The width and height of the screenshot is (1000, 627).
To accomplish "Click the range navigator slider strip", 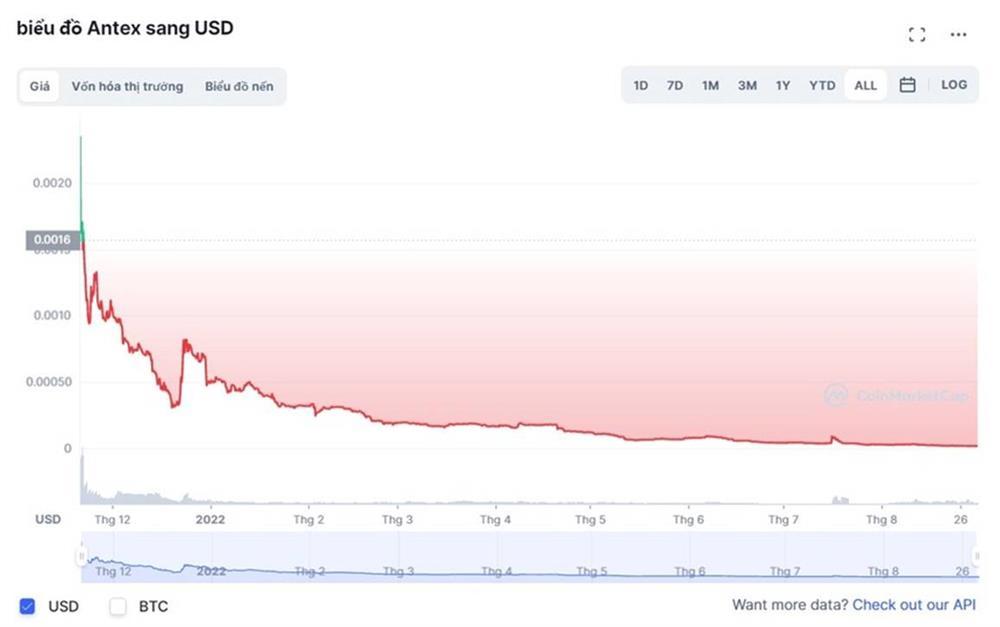I will [x=528, y=558].
